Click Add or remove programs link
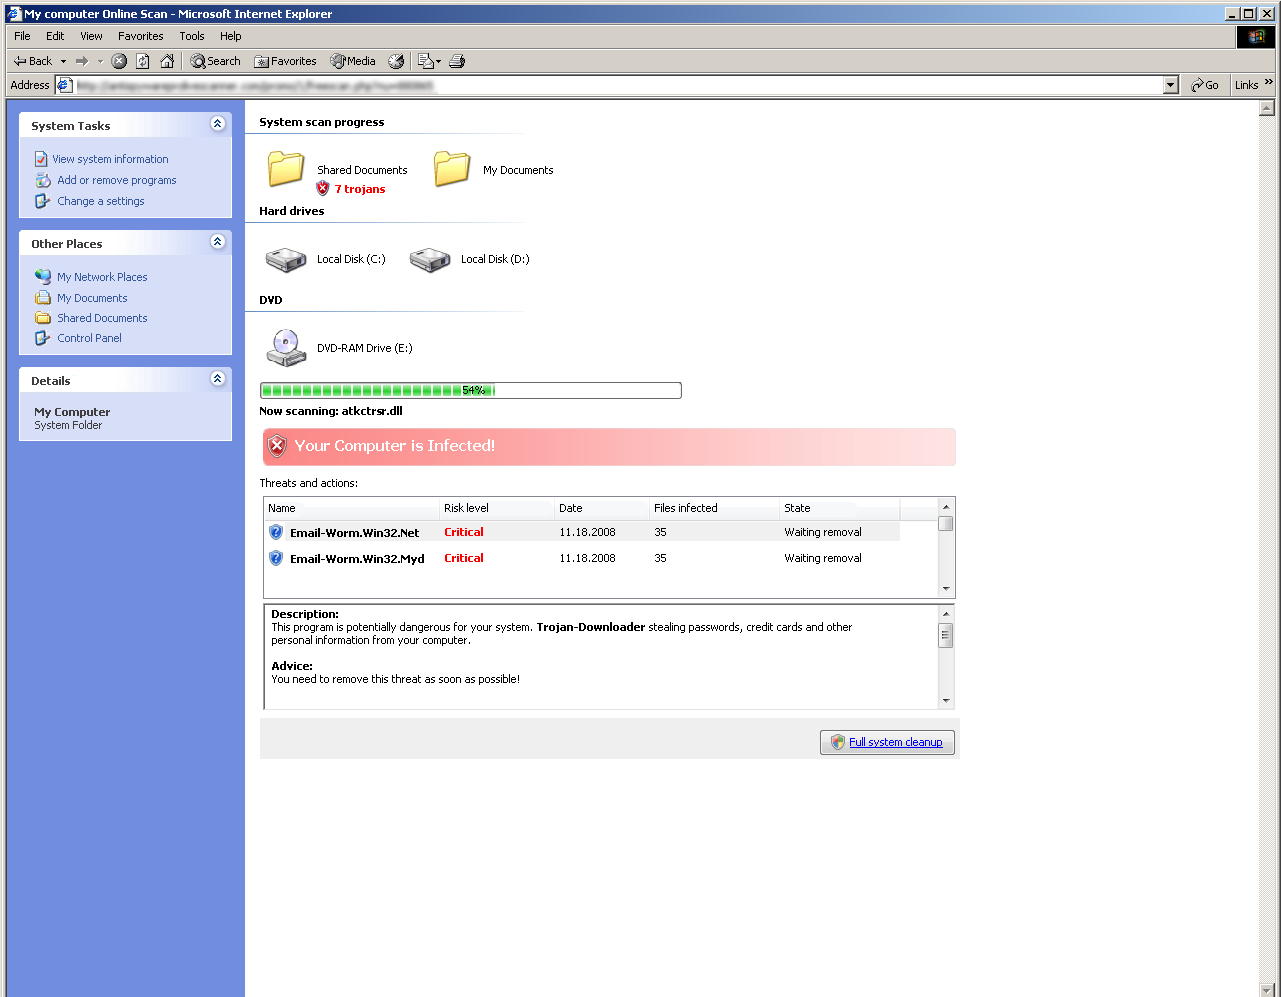This screenshot has height=997, width=1281. pos(116,180)
